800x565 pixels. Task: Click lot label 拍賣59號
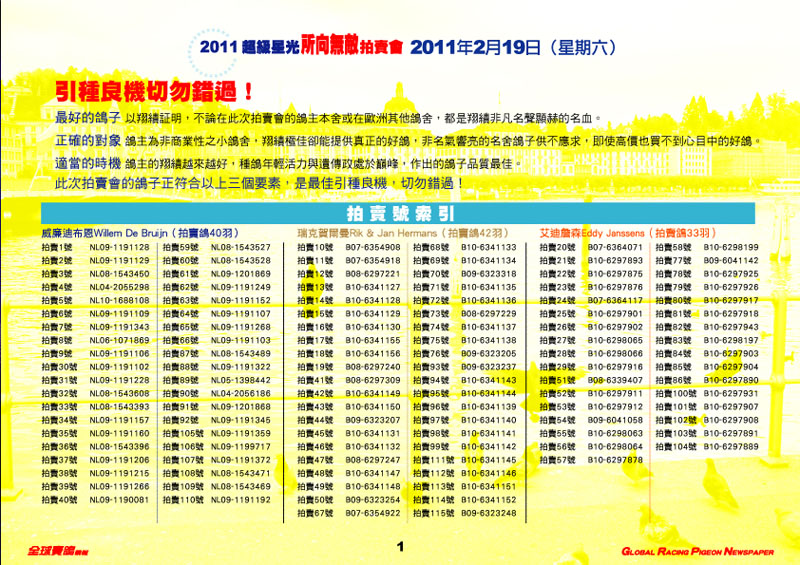pyautogui.click(x=181, y=247)
